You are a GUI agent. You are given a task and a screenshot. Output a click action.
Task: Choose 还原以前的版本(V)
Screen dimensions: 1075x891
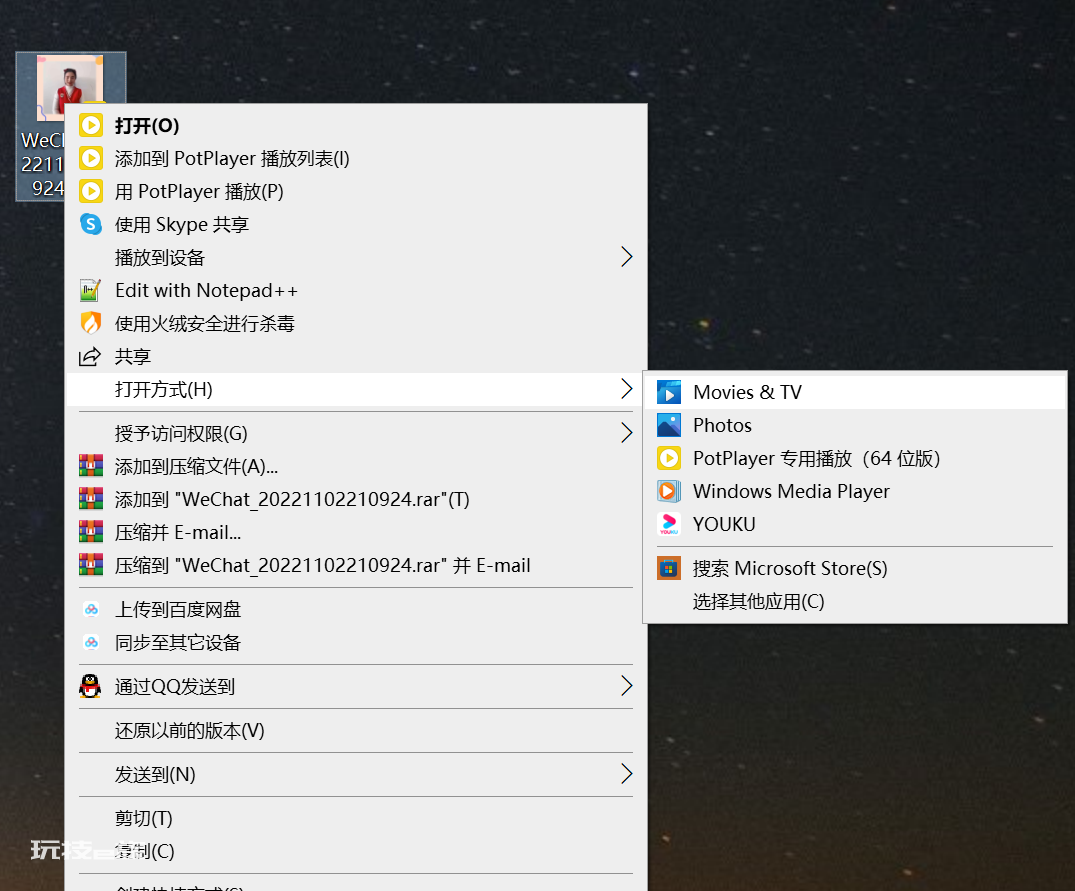tap(356, 730)
